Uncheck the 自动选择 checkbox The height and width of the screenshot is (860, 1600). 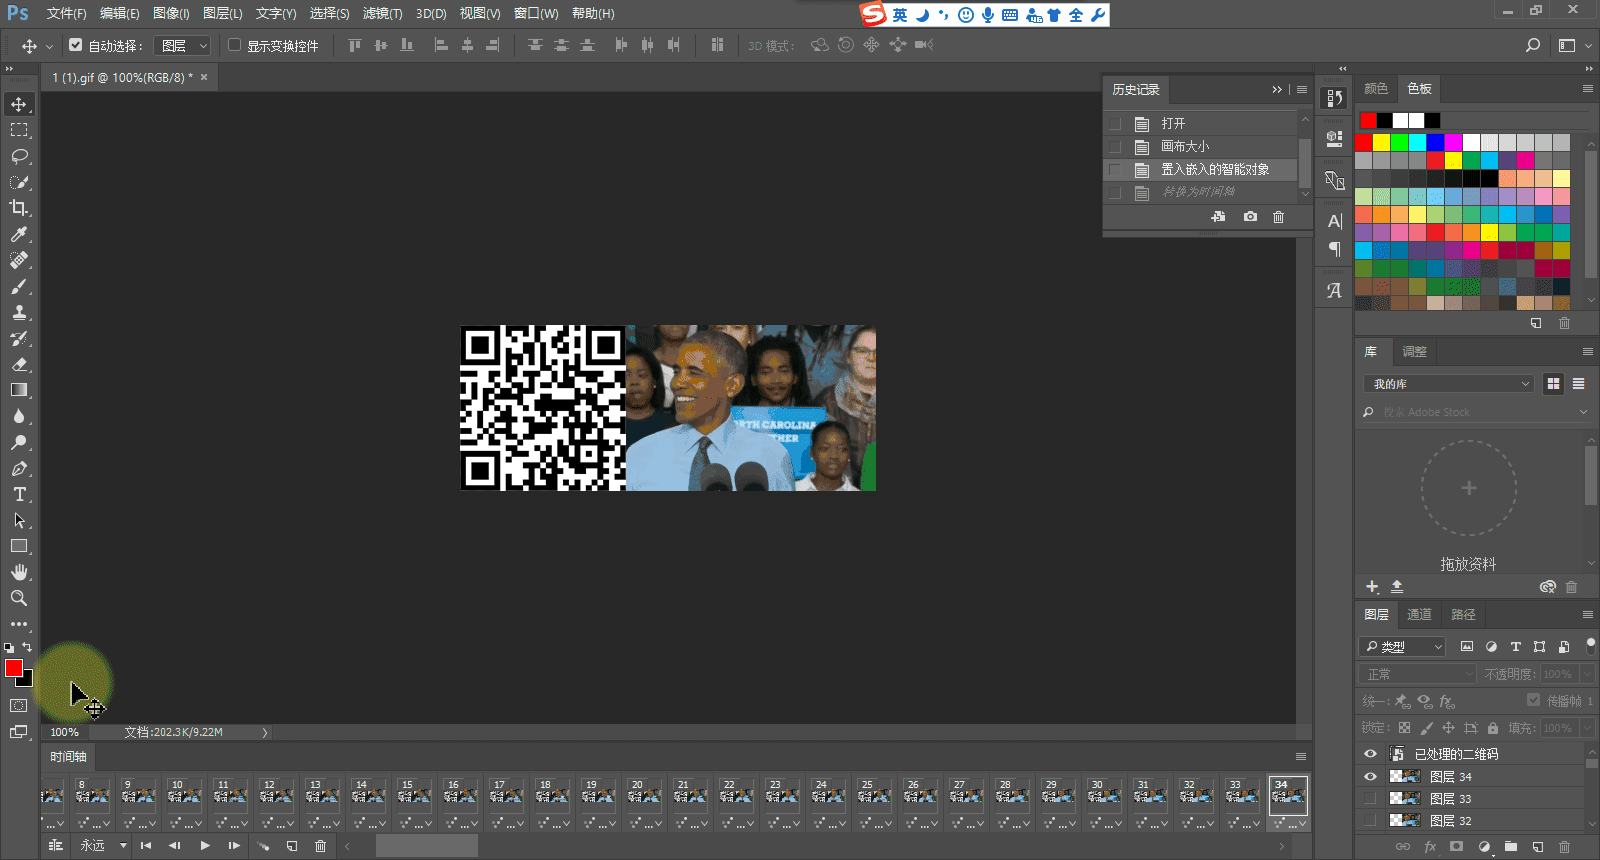point(76,45)
